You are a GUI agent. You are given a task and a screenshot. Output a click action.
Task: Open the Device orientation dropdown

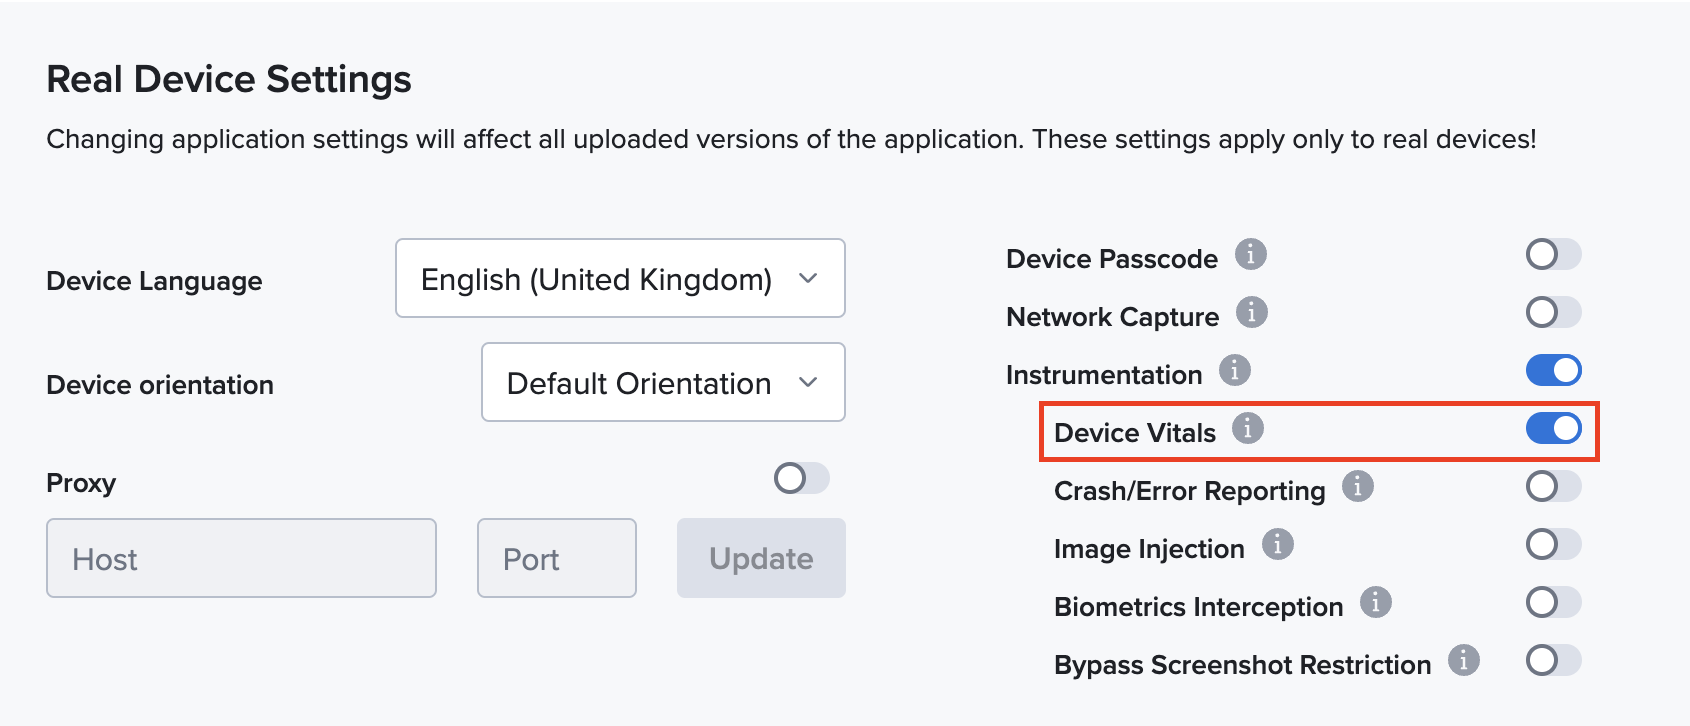tap(663, 382)
